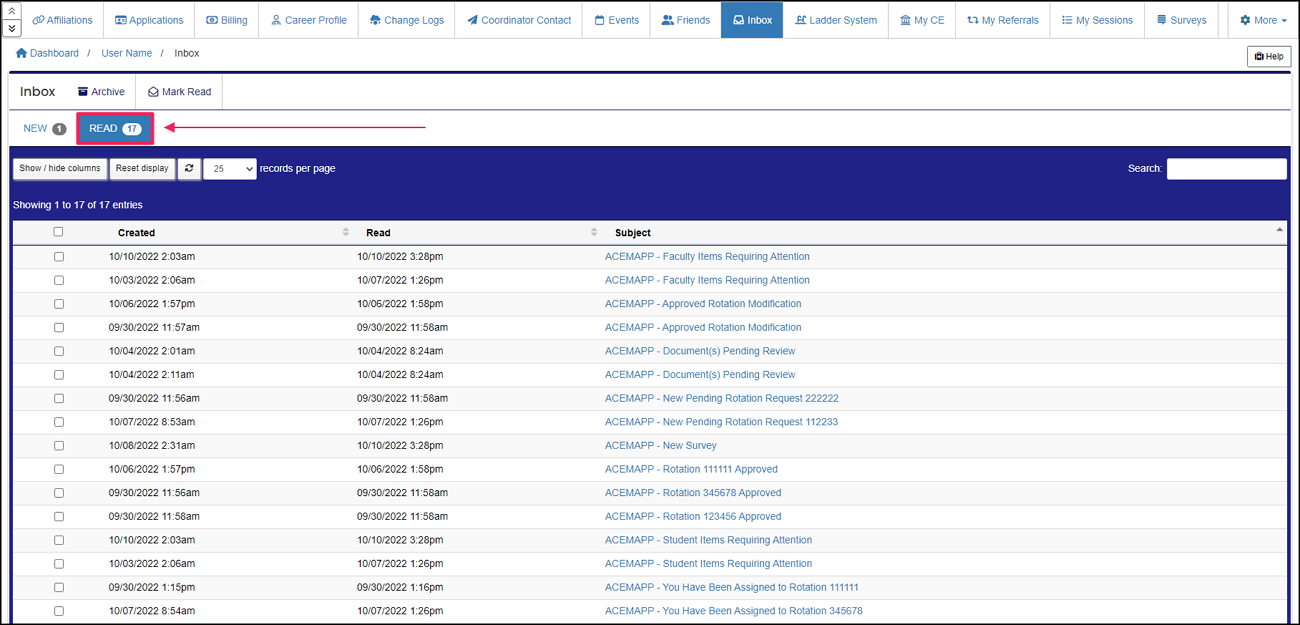The height and width of the screenshot is (625, 1300).
Task: Open the Dashboard home icon in breadcrumb
Action: coord(19,52)
